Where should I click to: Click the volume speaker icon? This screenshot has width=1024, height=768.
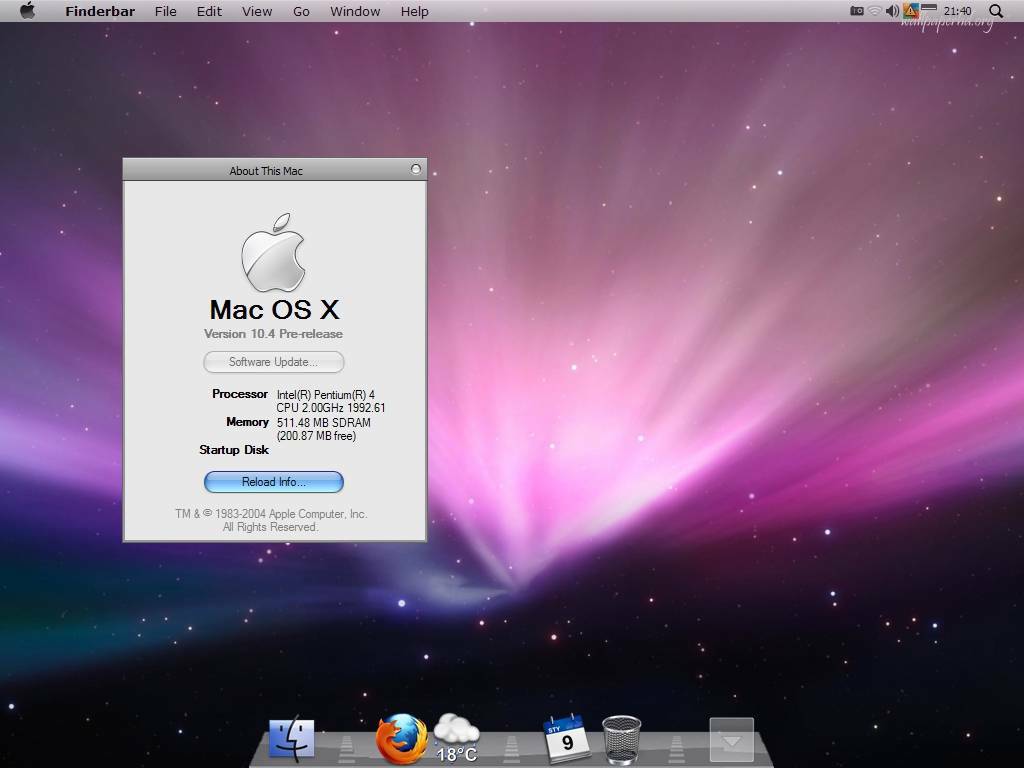tap(893, 11)
